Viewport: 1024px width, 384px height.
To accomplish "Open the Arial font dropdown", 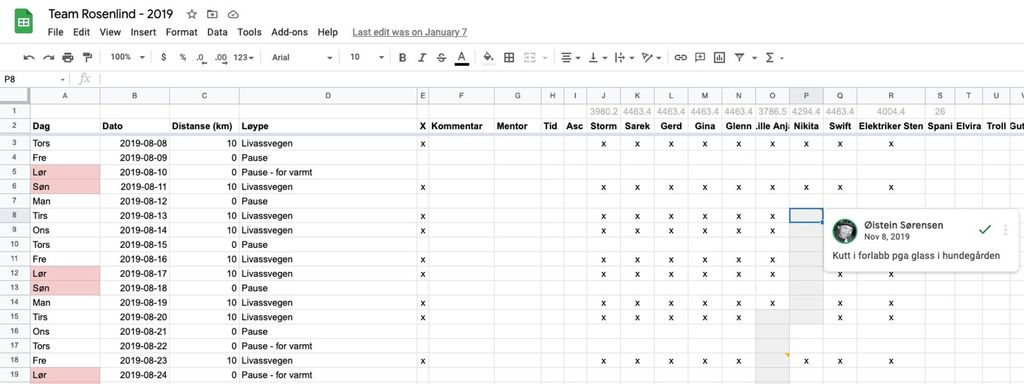I will click(302, 57).
